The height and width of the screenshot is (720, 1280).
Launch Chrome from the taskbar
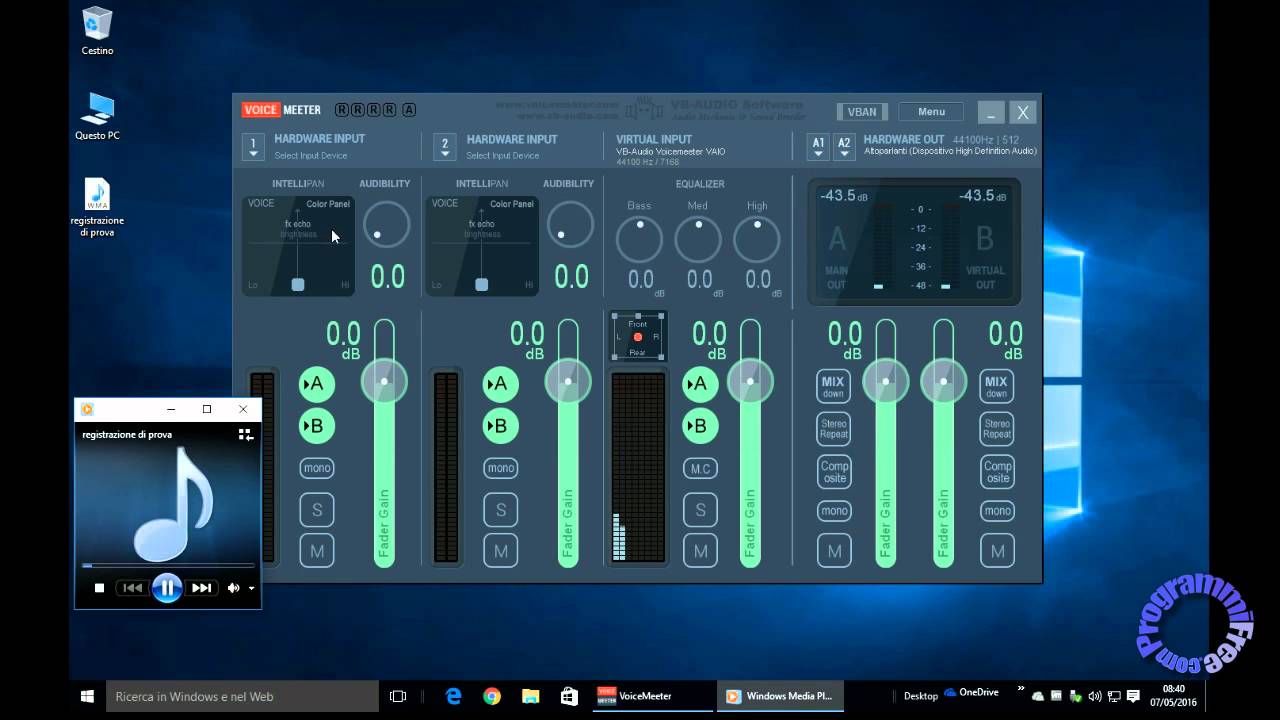[x=492, y=696]
